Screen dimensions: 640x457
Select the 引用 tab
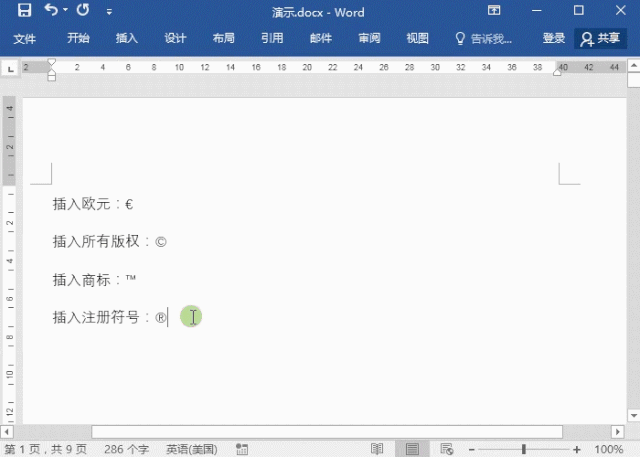pos(272,38)
